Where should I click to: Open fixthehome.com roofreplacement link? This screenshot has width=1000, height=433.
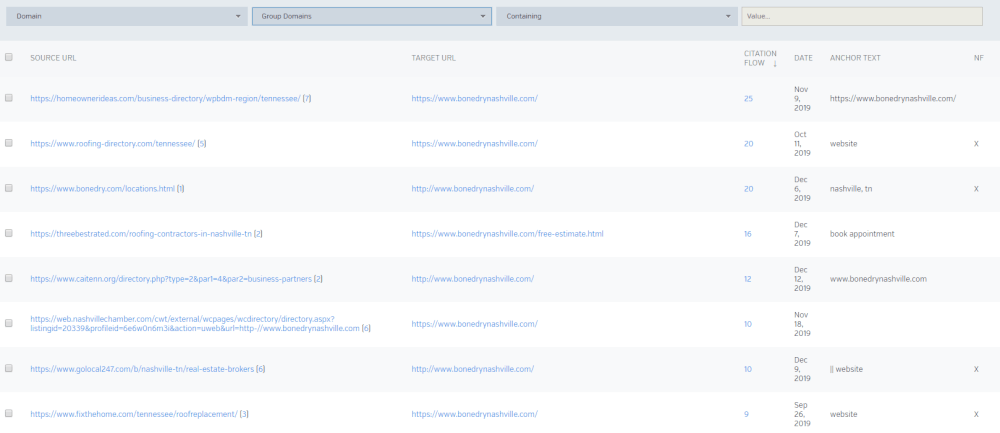pyautogui.click(x=133, y=414)
